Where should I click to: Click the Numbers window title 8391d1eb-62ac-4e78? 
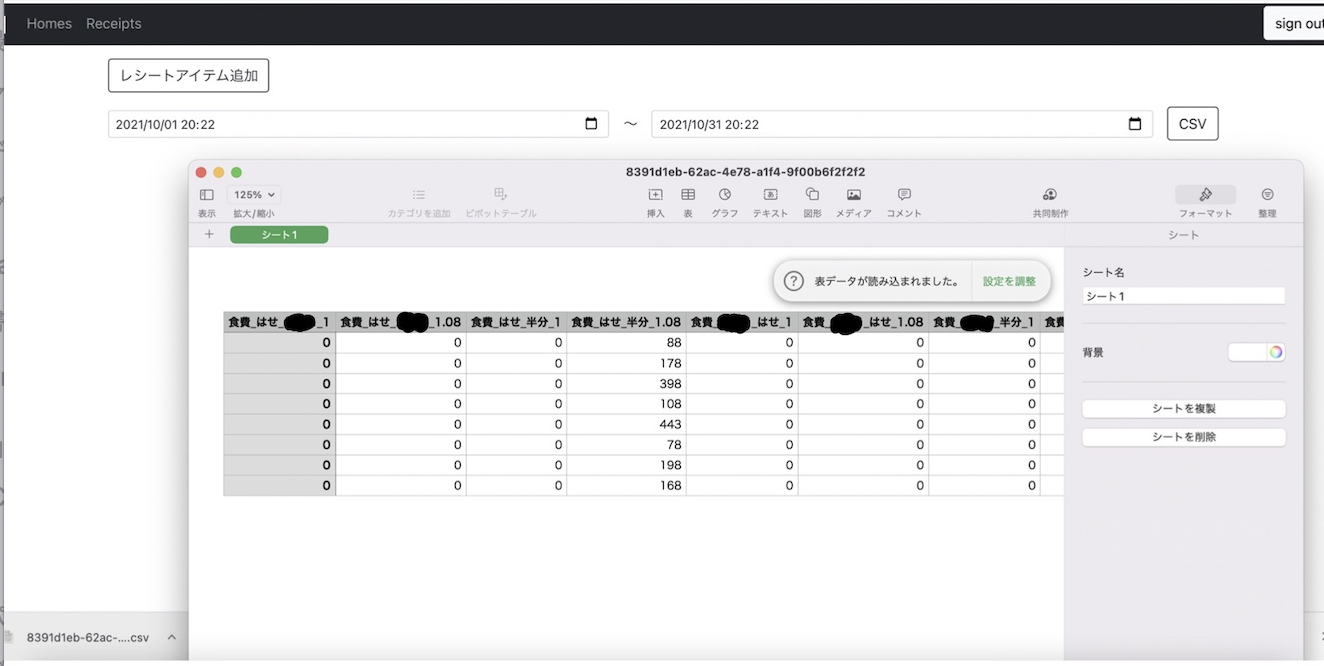click(x=745, y=171)
